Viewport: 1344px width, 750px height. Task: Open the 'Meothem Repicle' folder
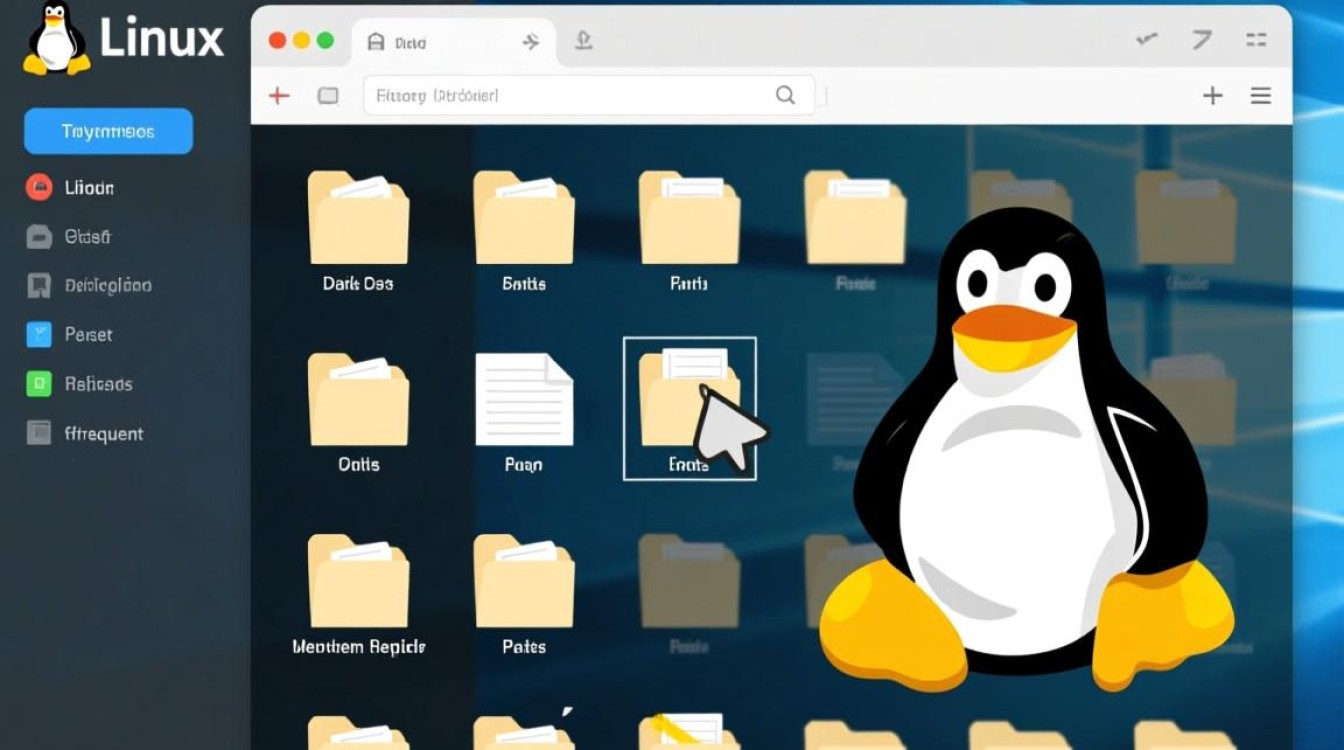357,582
